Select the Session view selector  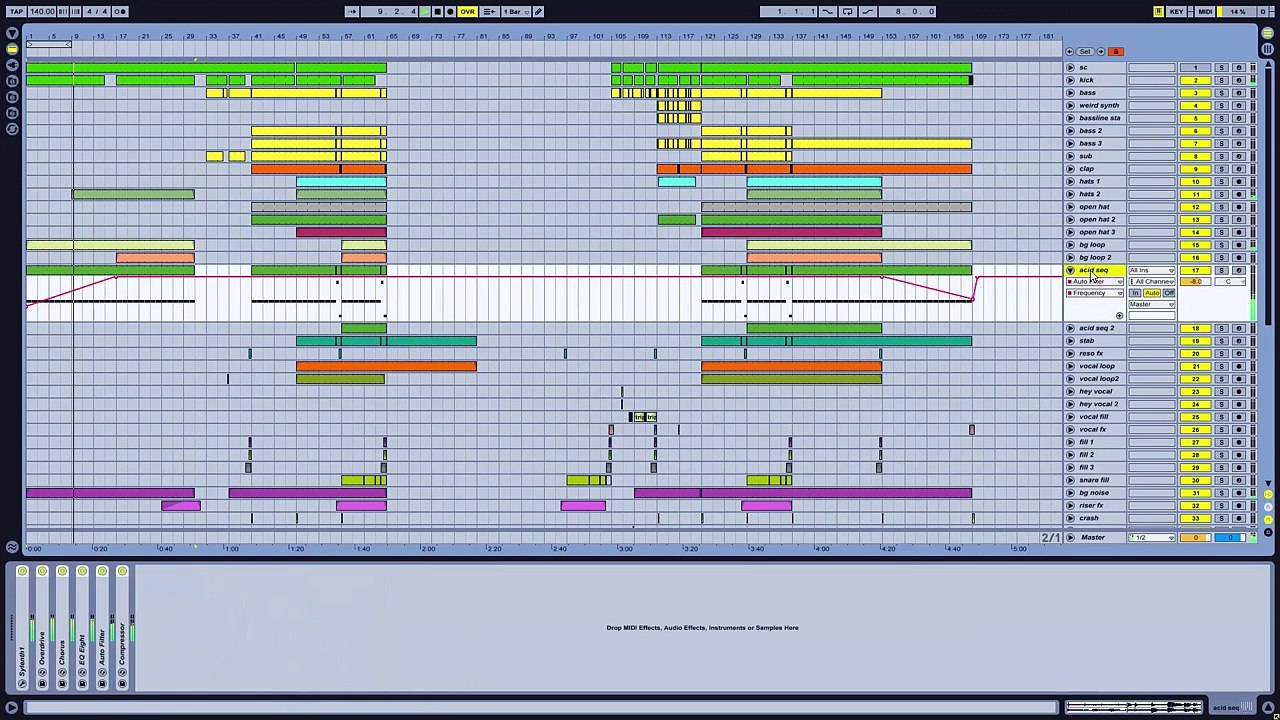click(1268, 49)
